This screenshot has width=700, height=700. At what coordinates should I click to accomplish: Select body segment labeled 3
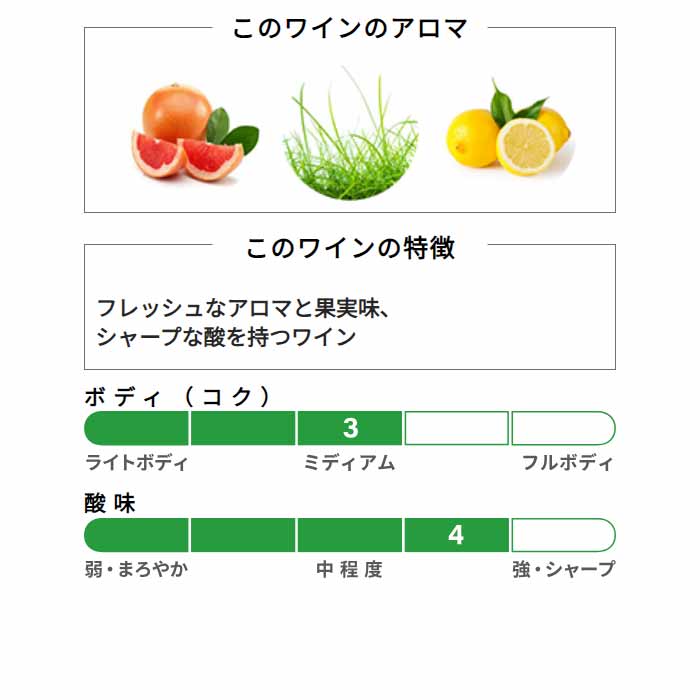coord(350,428)
